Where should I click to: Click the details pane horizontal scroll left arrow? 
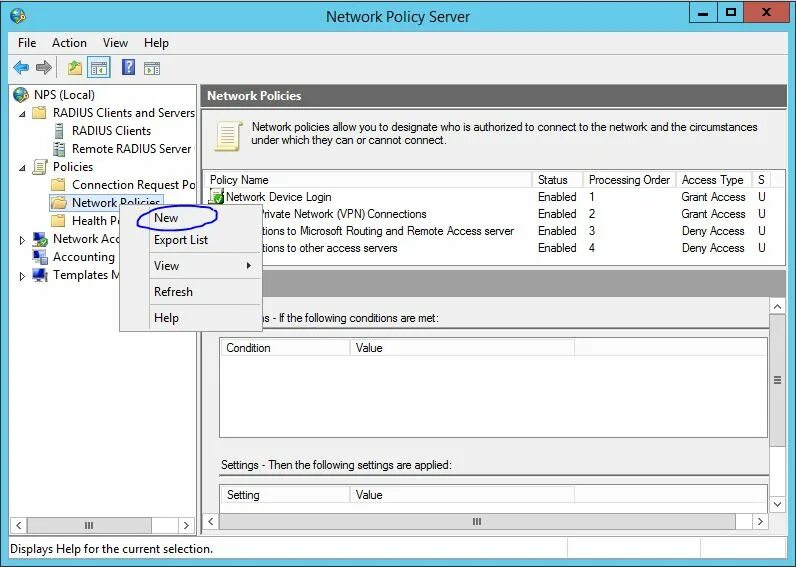(x=211, y=521)
